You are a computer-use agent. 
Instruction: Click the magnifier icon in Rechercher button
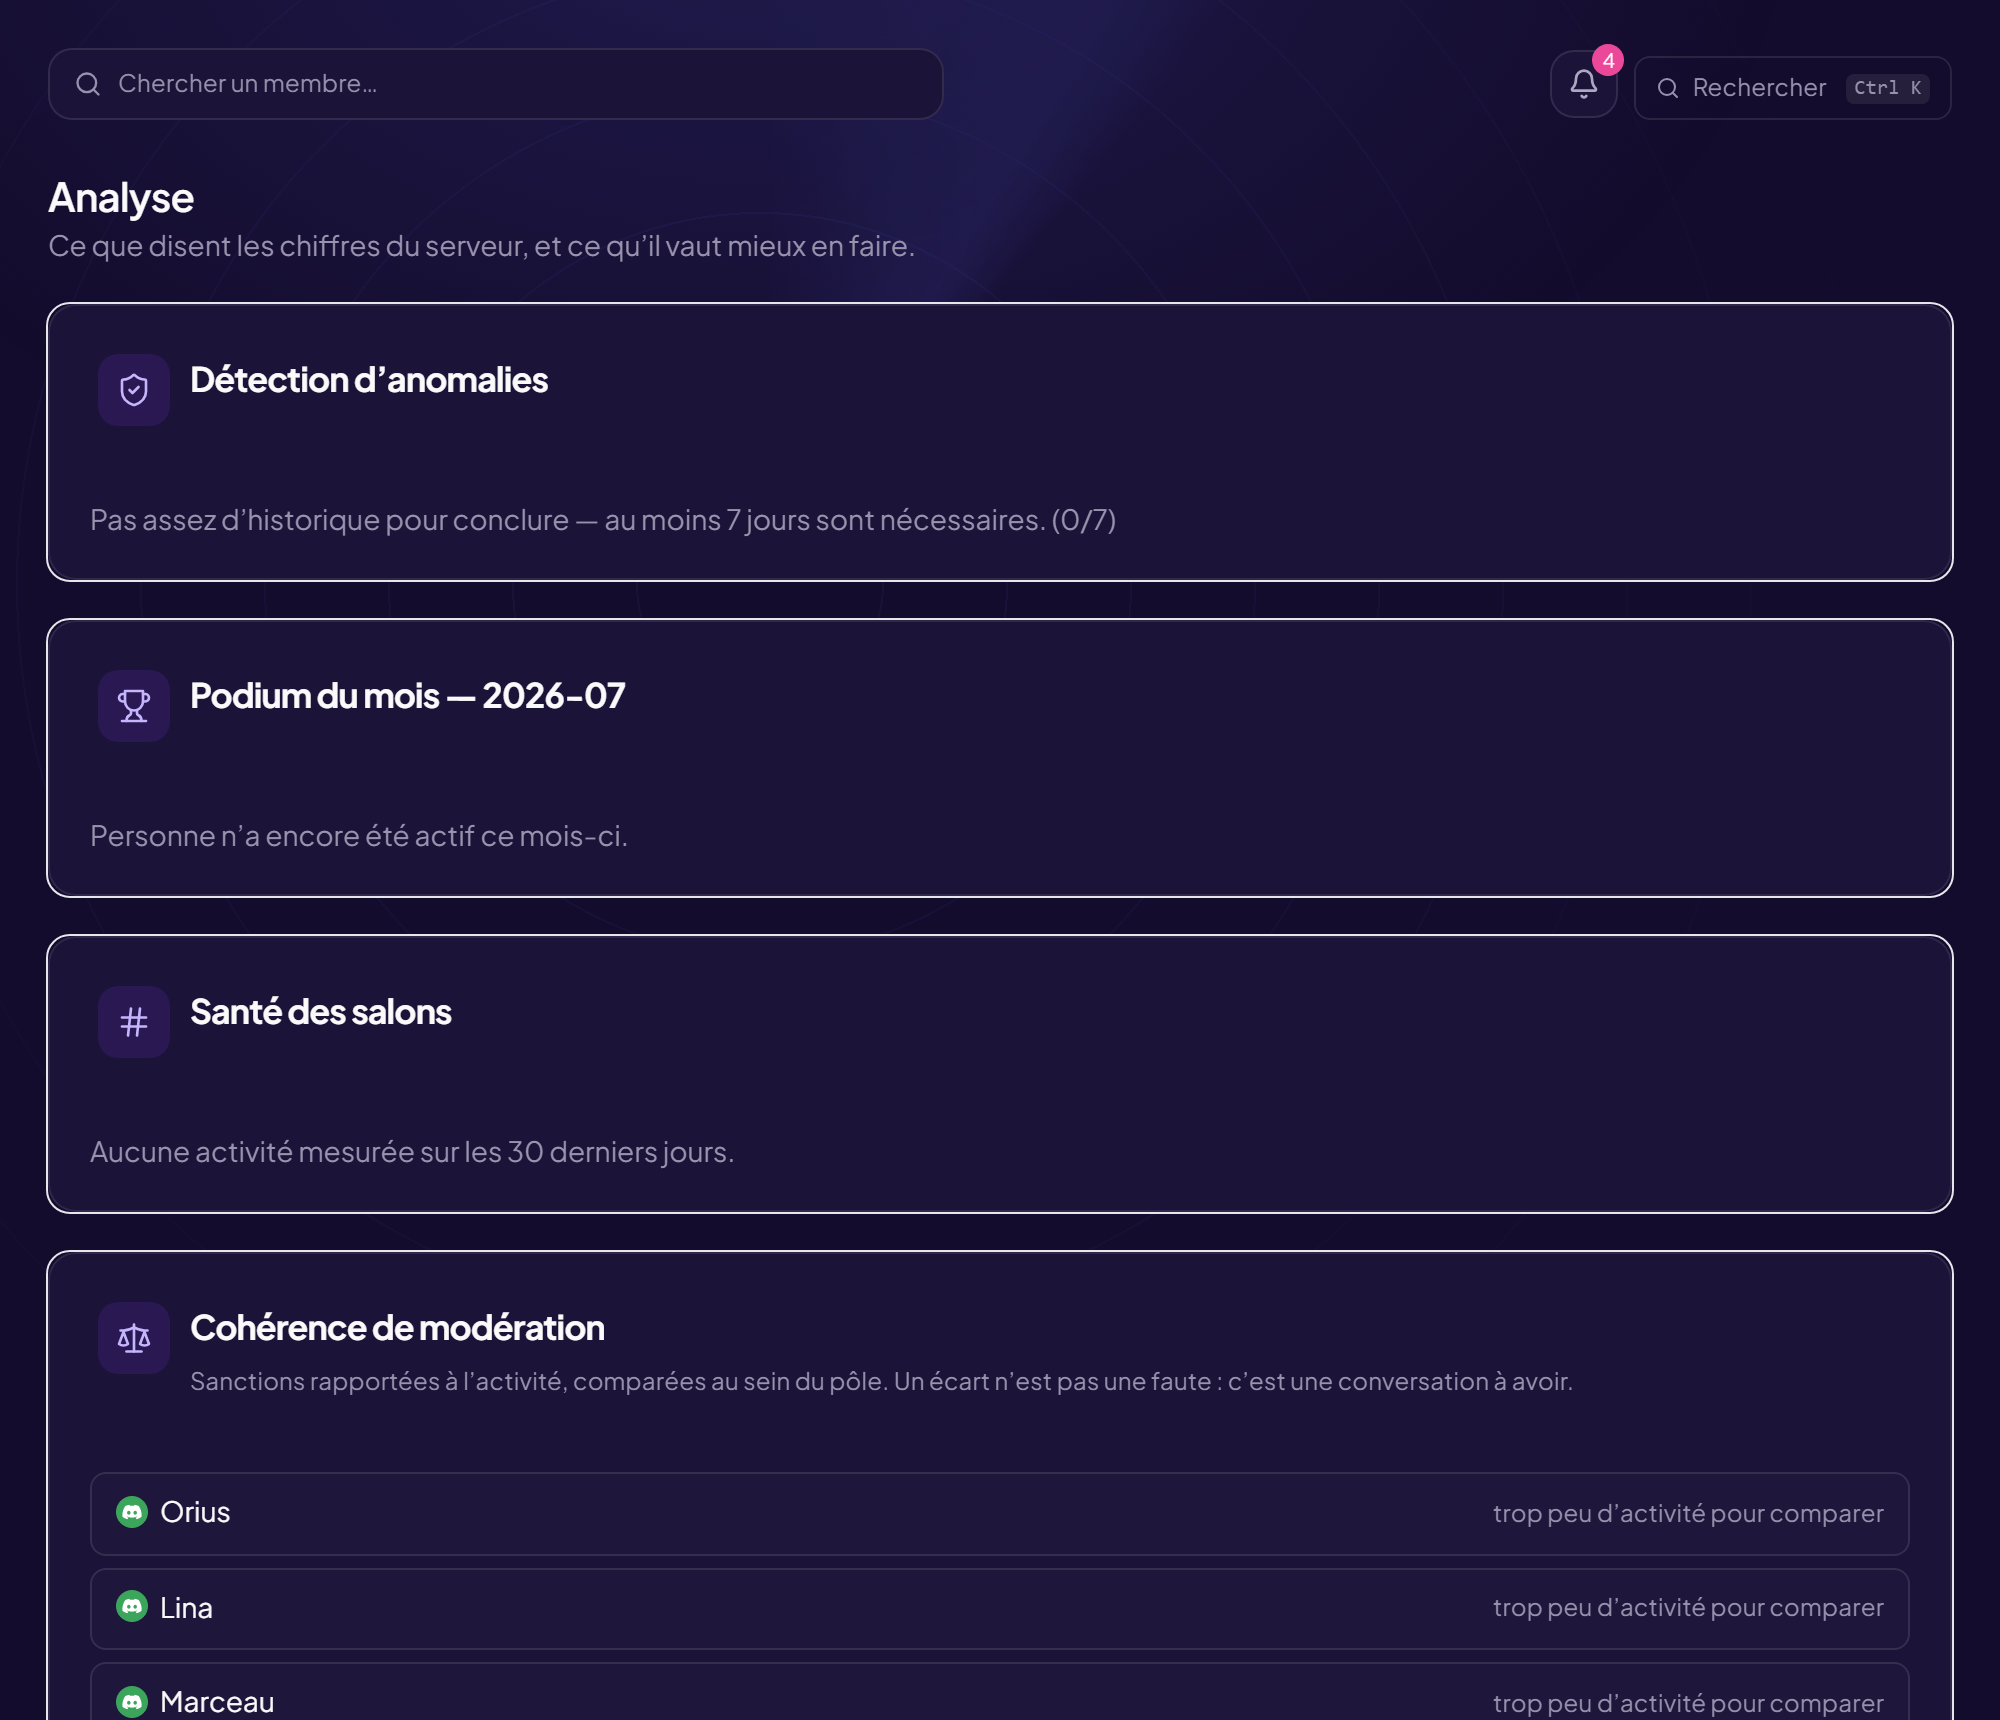click(x=1668, y=88)
